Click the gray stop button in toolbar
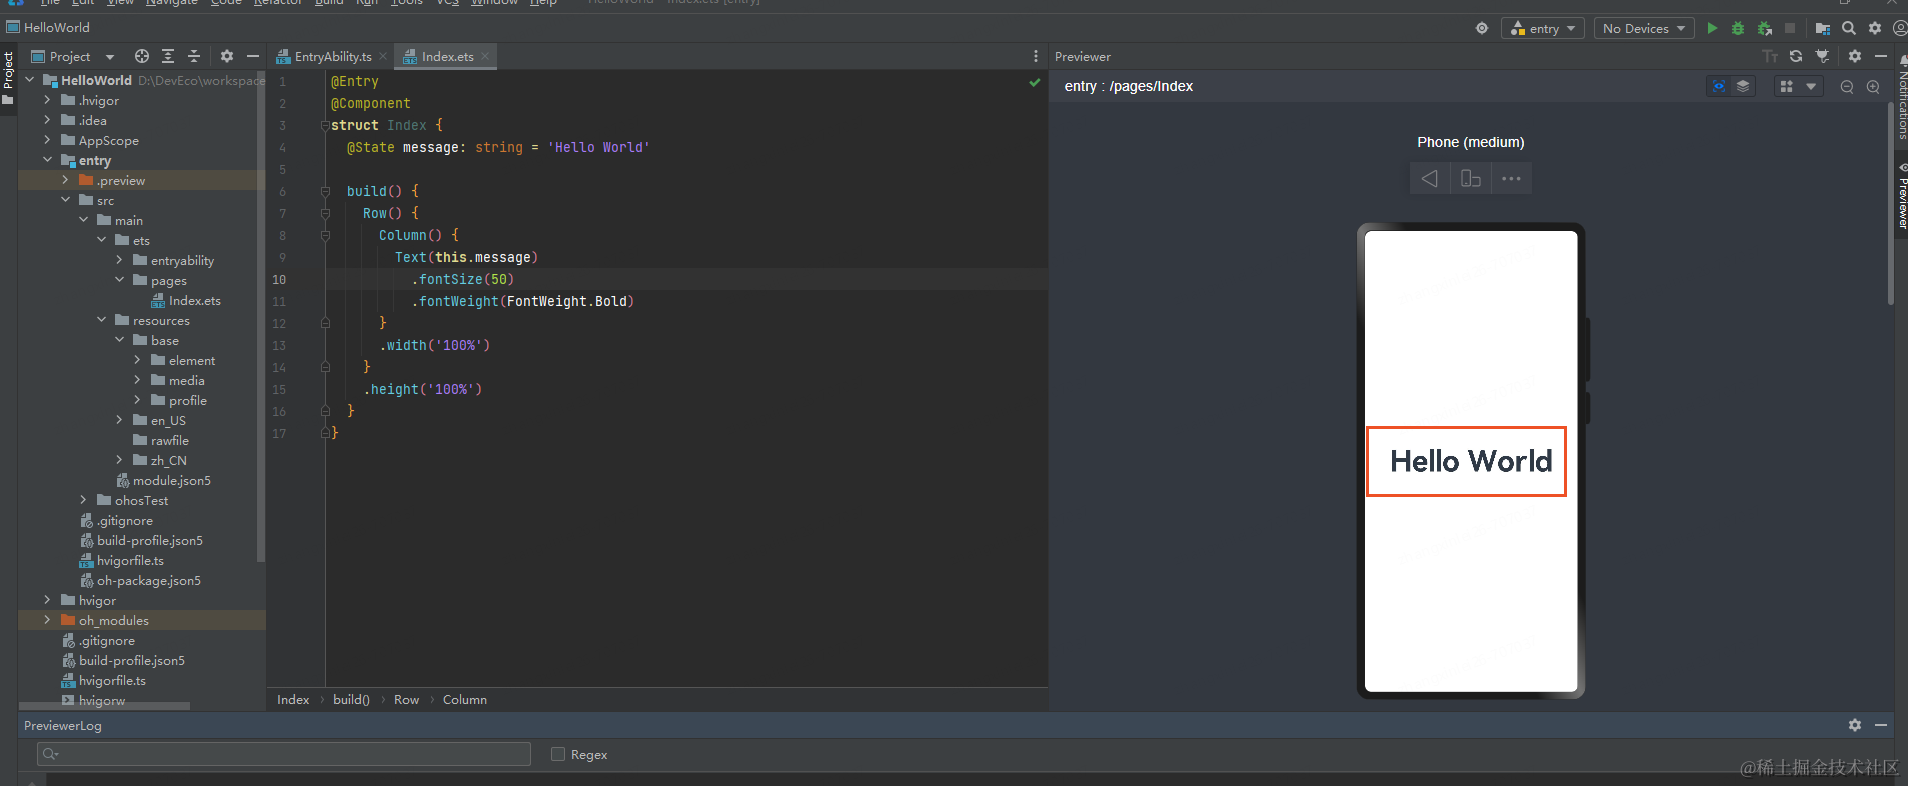This screenshot has width=1908, height=786. tap(1790, 28)
